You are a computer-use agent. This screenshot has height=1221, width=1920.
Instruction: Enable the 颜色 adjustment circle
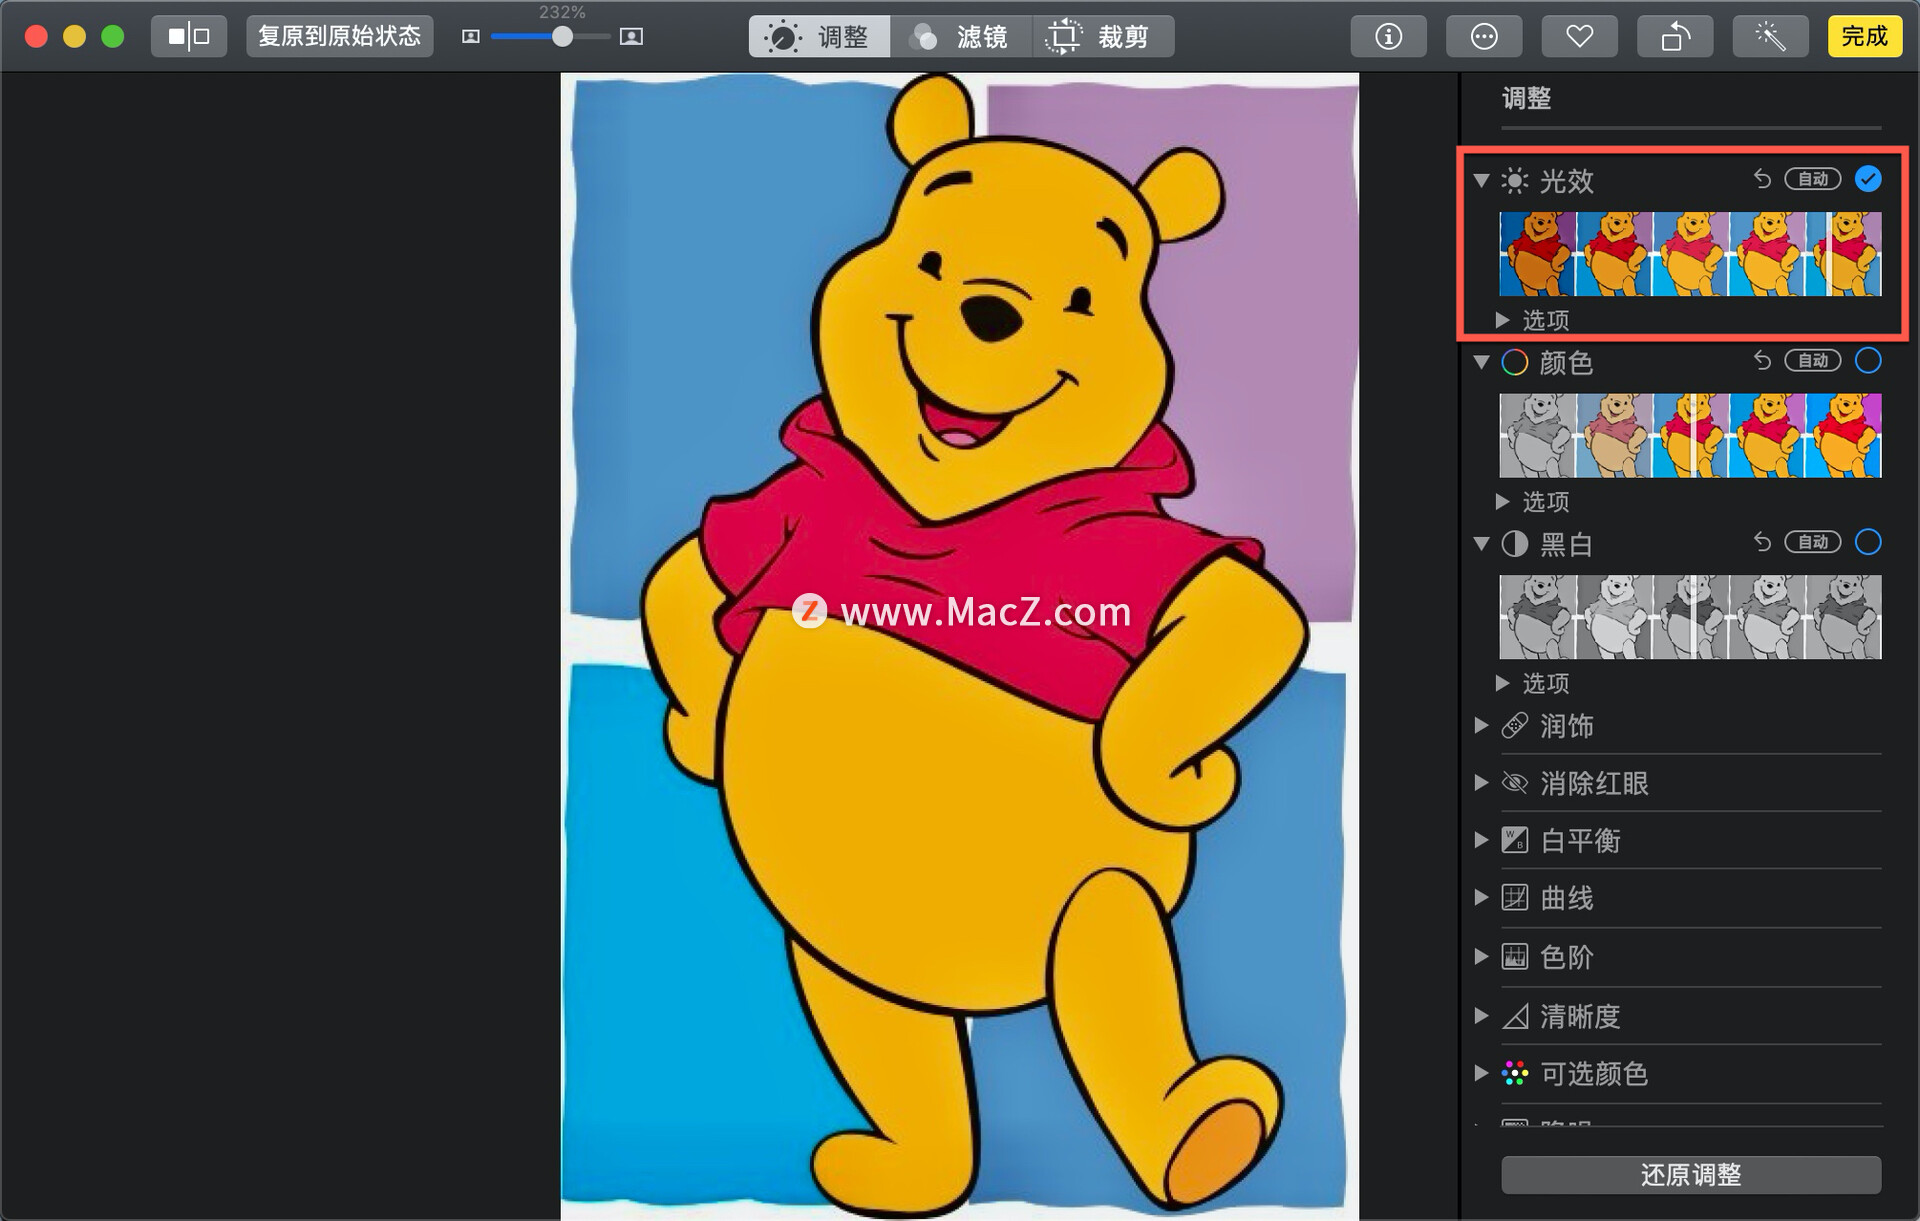coord(1867,361)
